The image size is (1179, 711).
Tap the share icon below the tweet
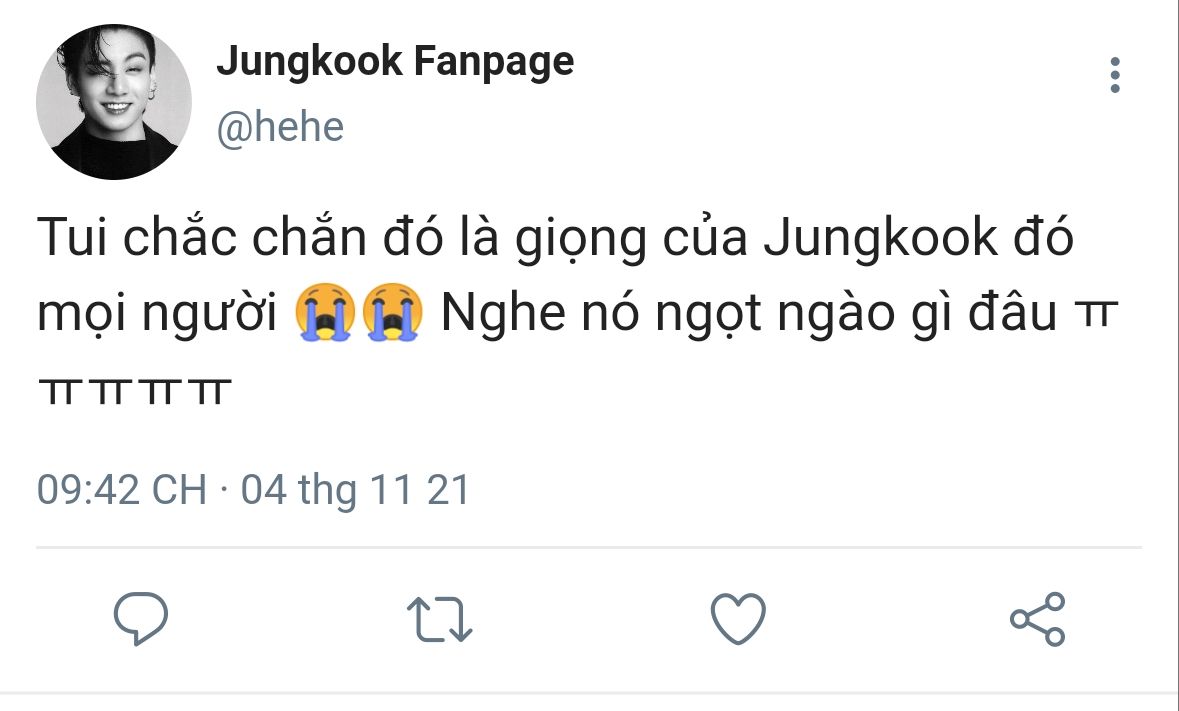[x=1038, y=619]
